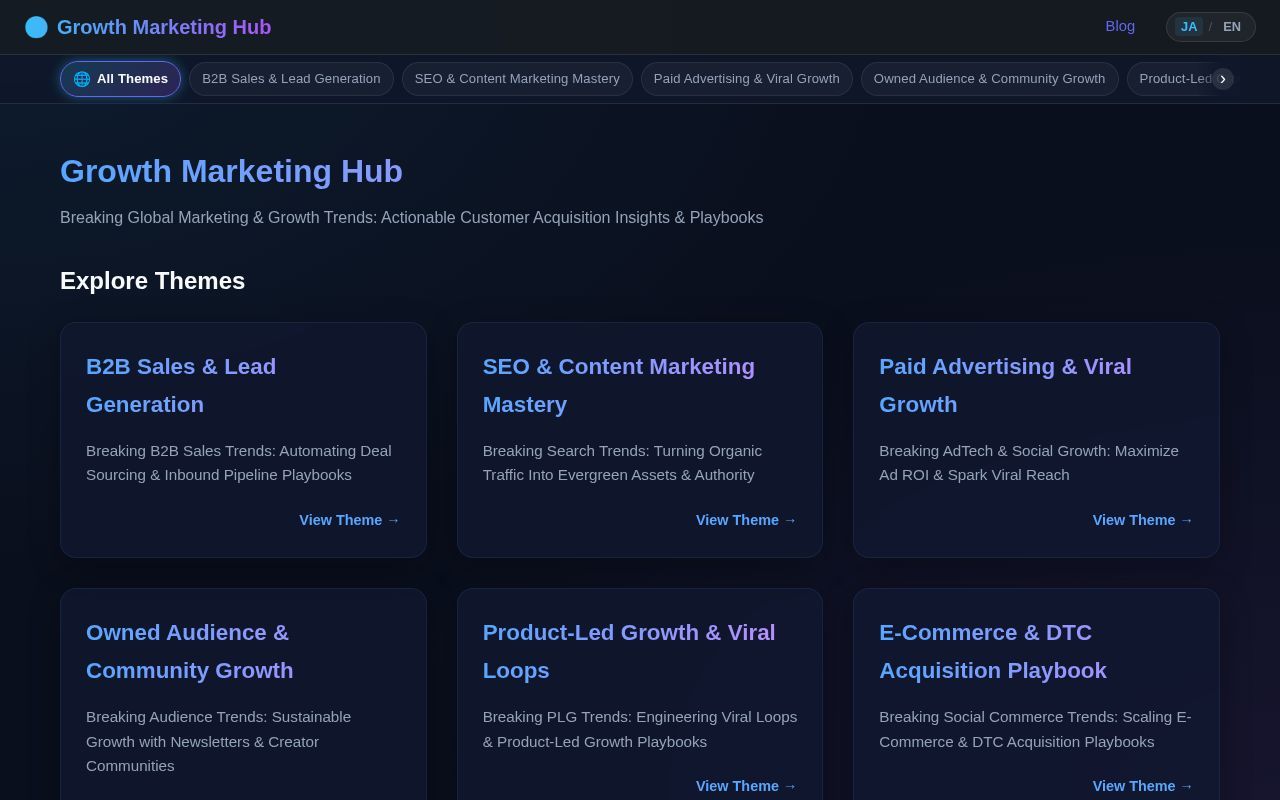This screenshot has width=1280, height=800.
Task: View Theme for E-Commerce & DTC card
Action: click(x=1143, y=786)
